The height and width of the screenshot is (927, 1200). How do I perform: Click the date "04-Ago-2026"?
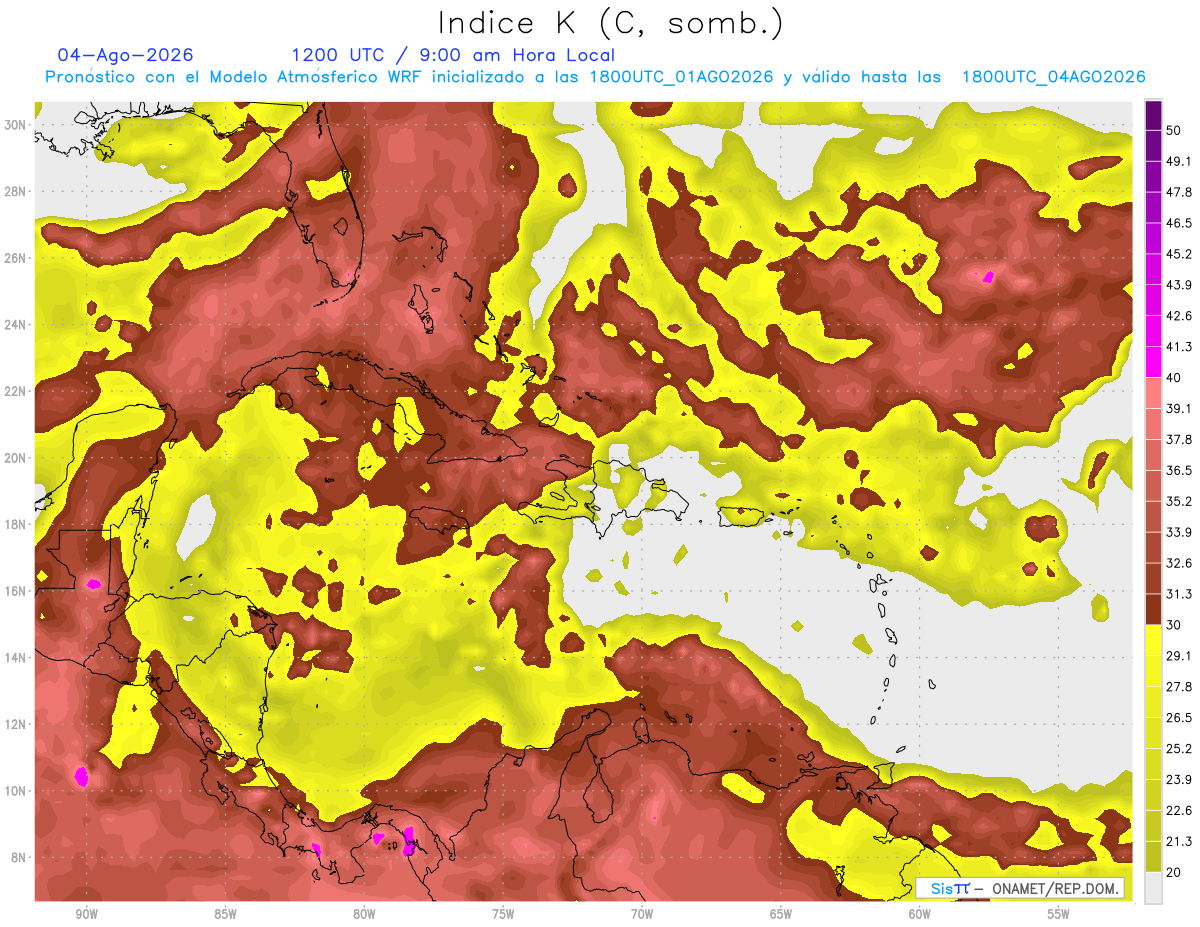coord(126,55)
